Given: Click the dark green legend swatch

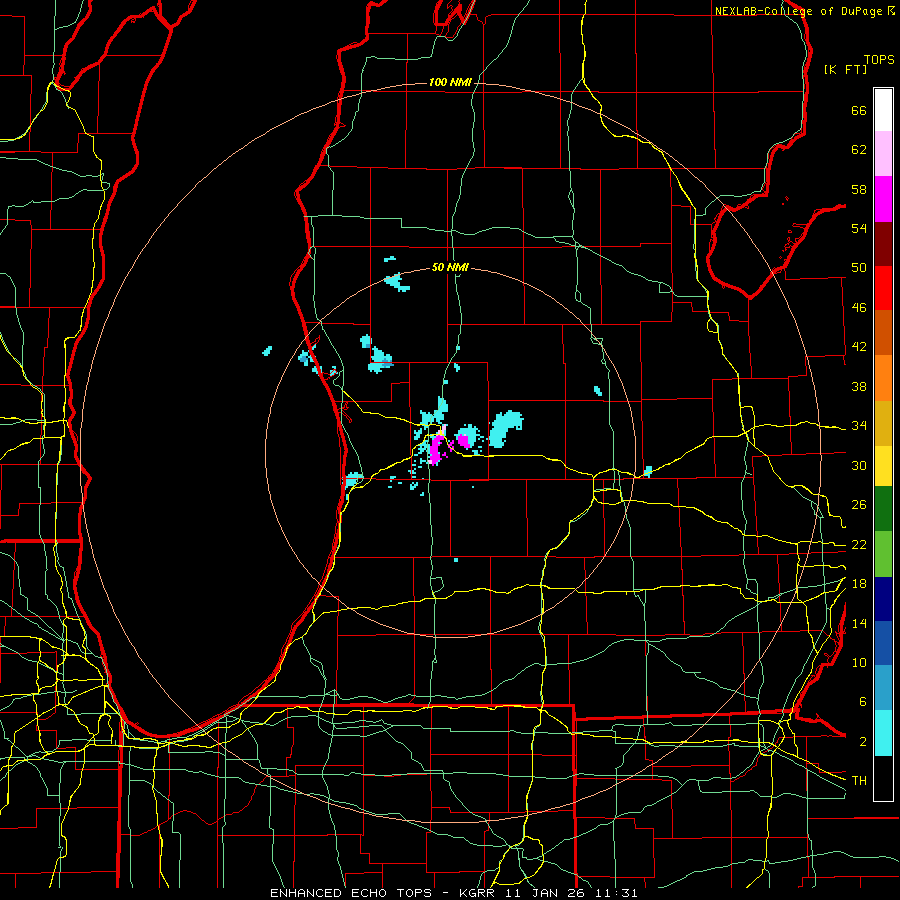Looking at the screenshot, I should tap(883, 508).
